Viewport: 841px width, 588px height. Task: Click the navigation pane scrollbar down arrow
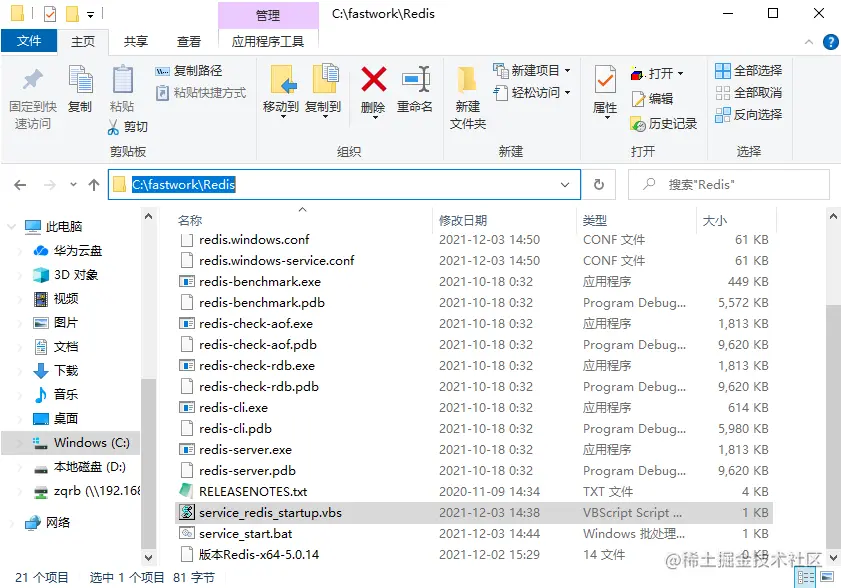pos(149,557)
